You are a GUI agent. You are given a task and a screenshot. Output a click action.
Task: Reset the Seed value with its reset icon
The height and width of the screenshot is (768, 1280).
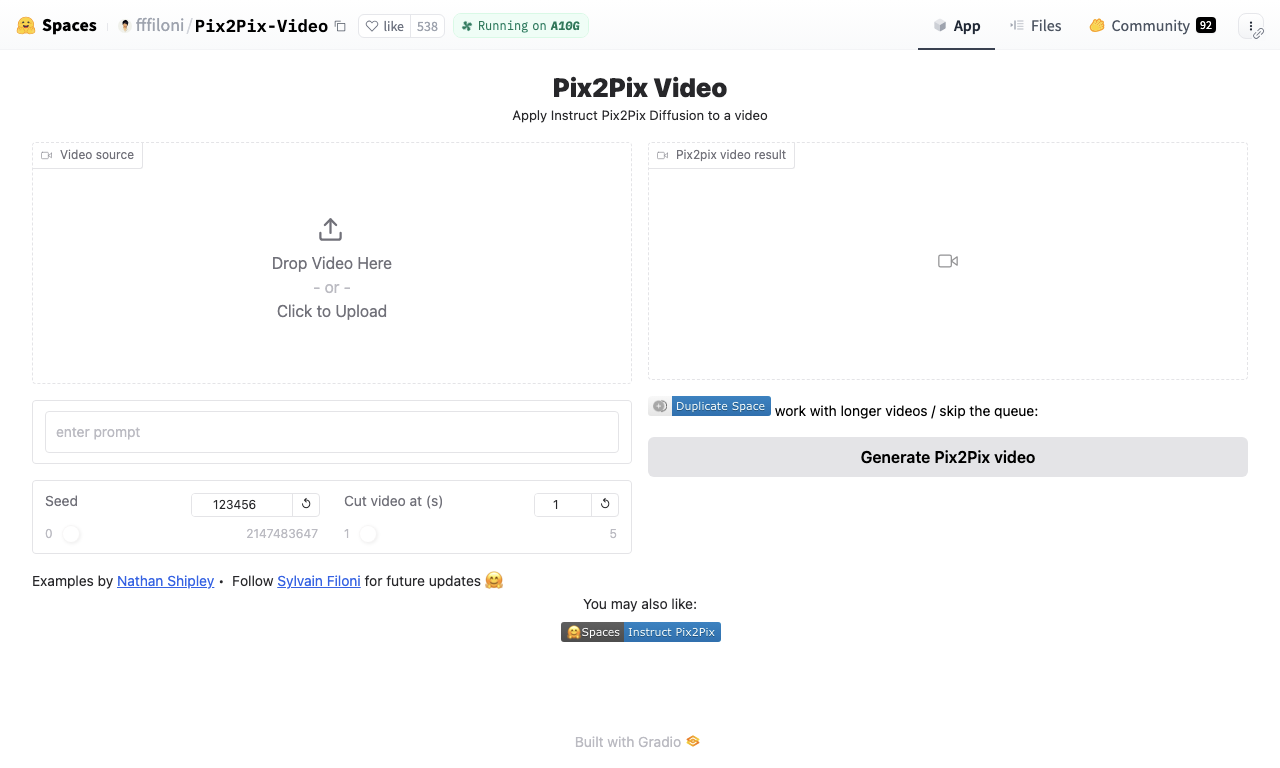(x=306, y=504)
